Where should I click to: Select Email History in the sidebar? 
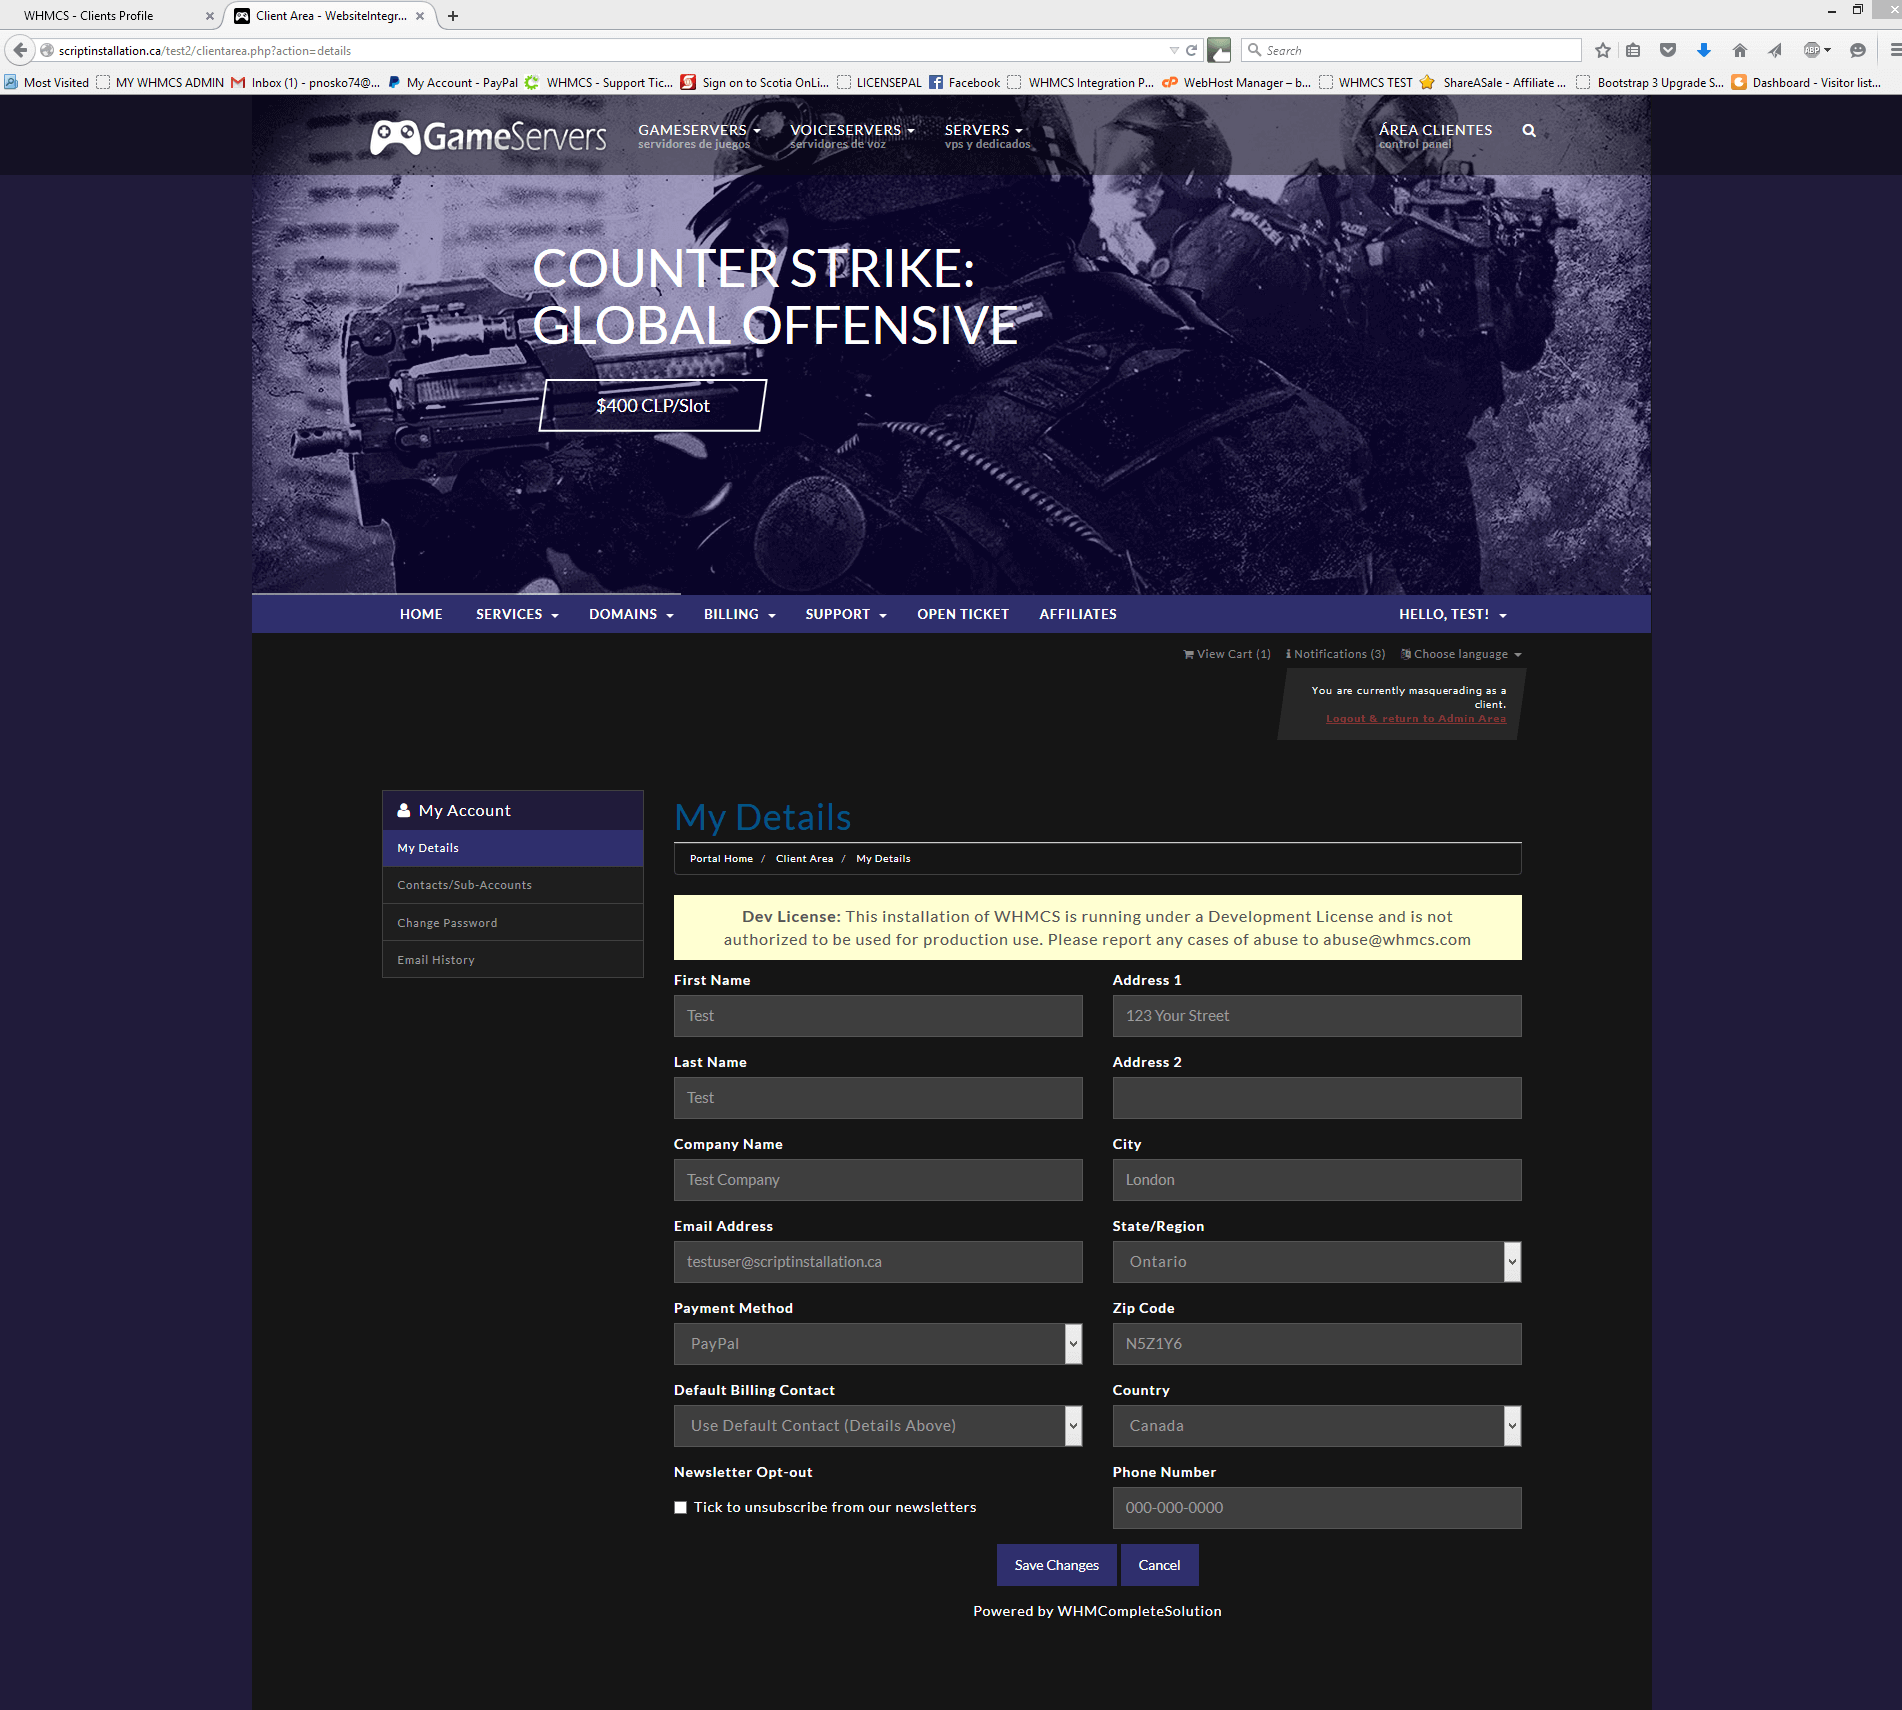point(513,960)
